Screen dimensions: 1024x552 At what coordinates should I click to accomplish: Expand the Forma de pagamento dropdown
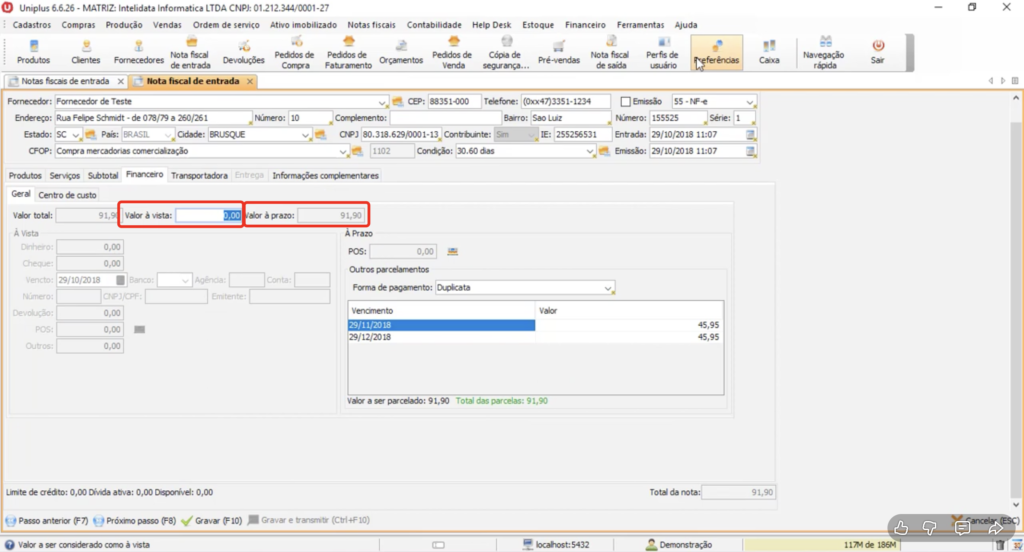click(609, 288)
